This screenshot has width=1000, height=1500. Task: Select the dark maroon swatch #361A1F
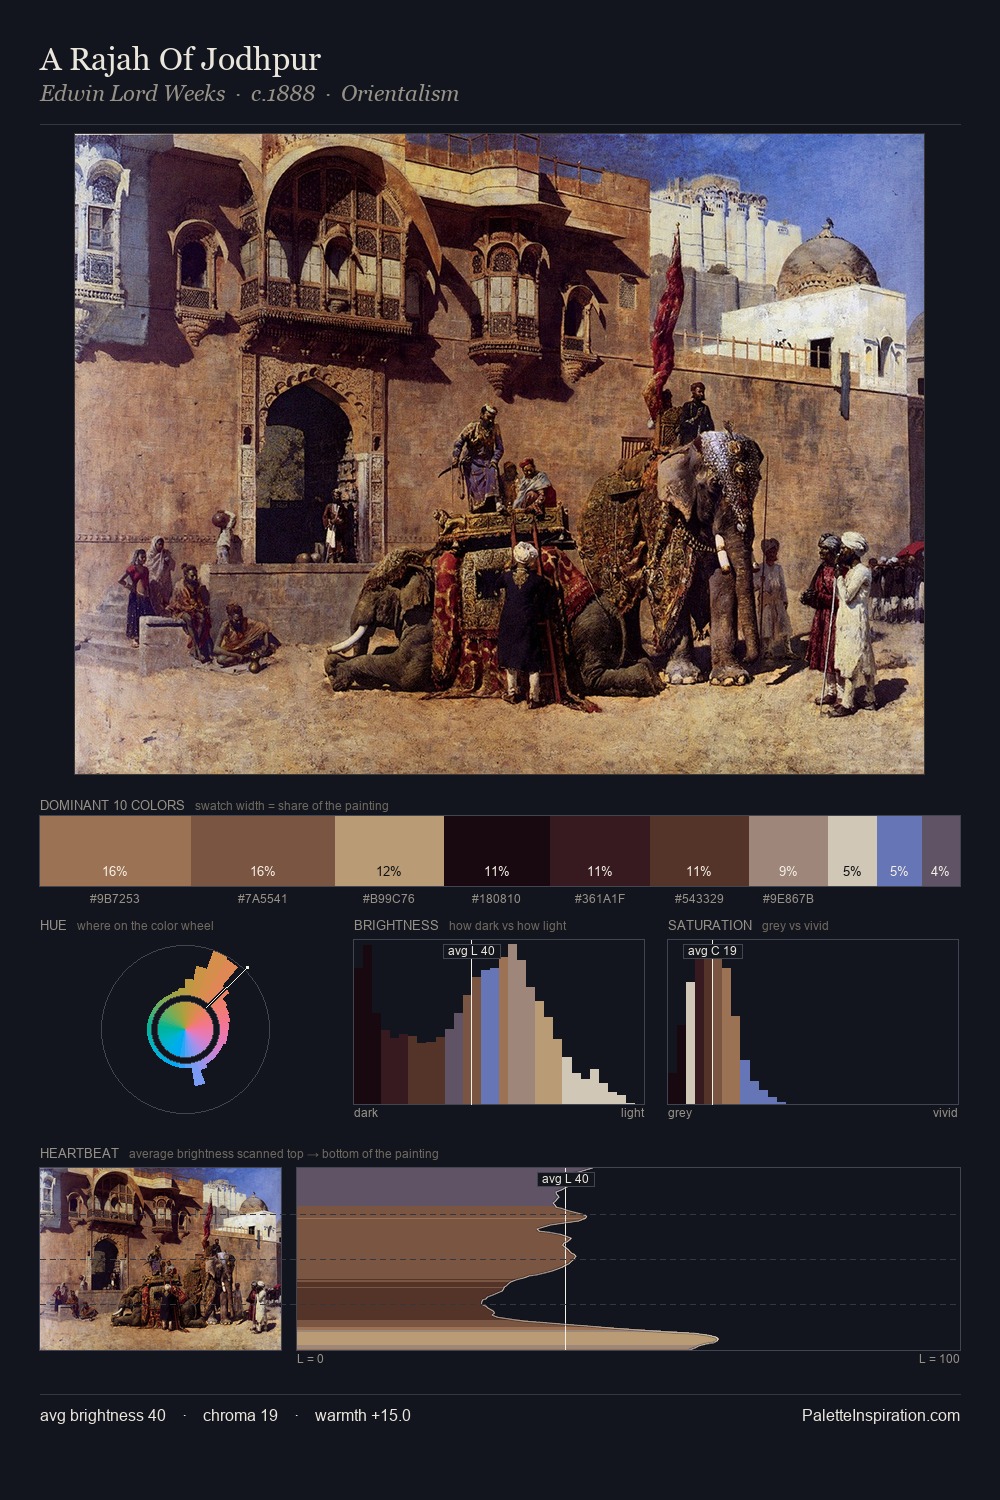pyautogui.click(x=600, y=851)
